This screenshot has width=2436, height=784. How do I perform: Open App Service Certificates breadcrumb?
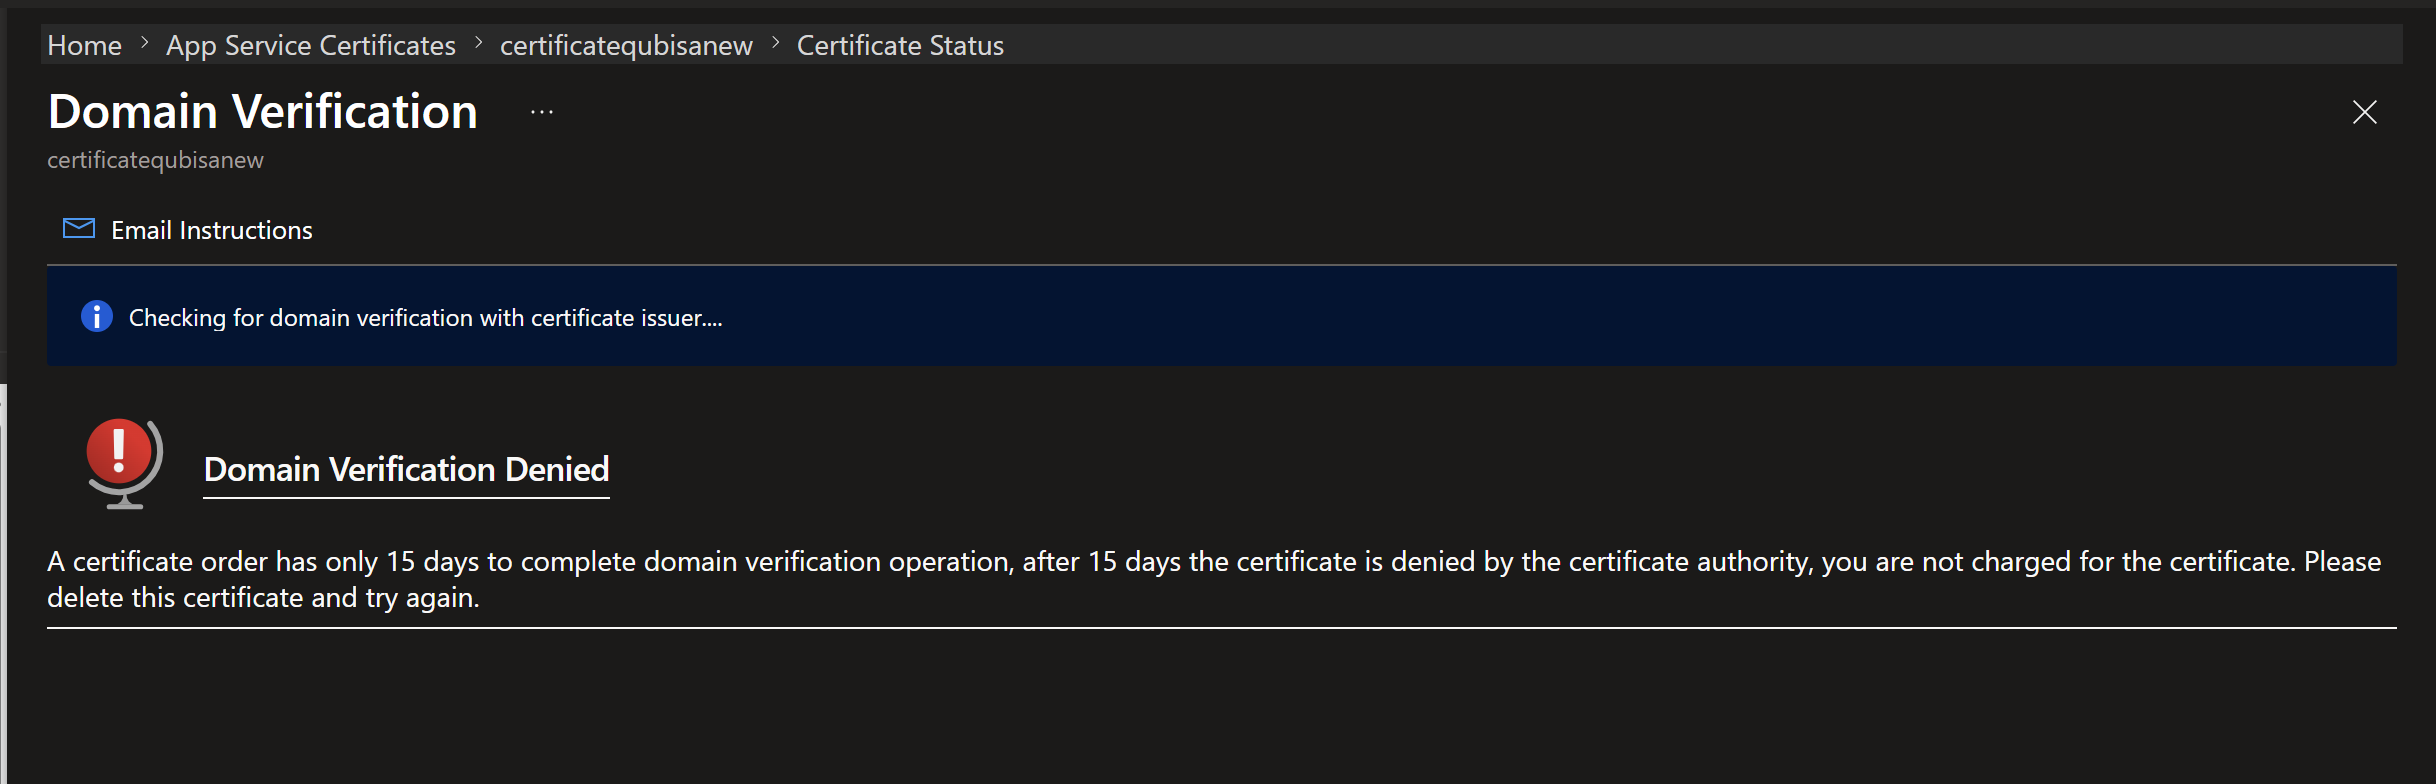(x=311, y=45)
